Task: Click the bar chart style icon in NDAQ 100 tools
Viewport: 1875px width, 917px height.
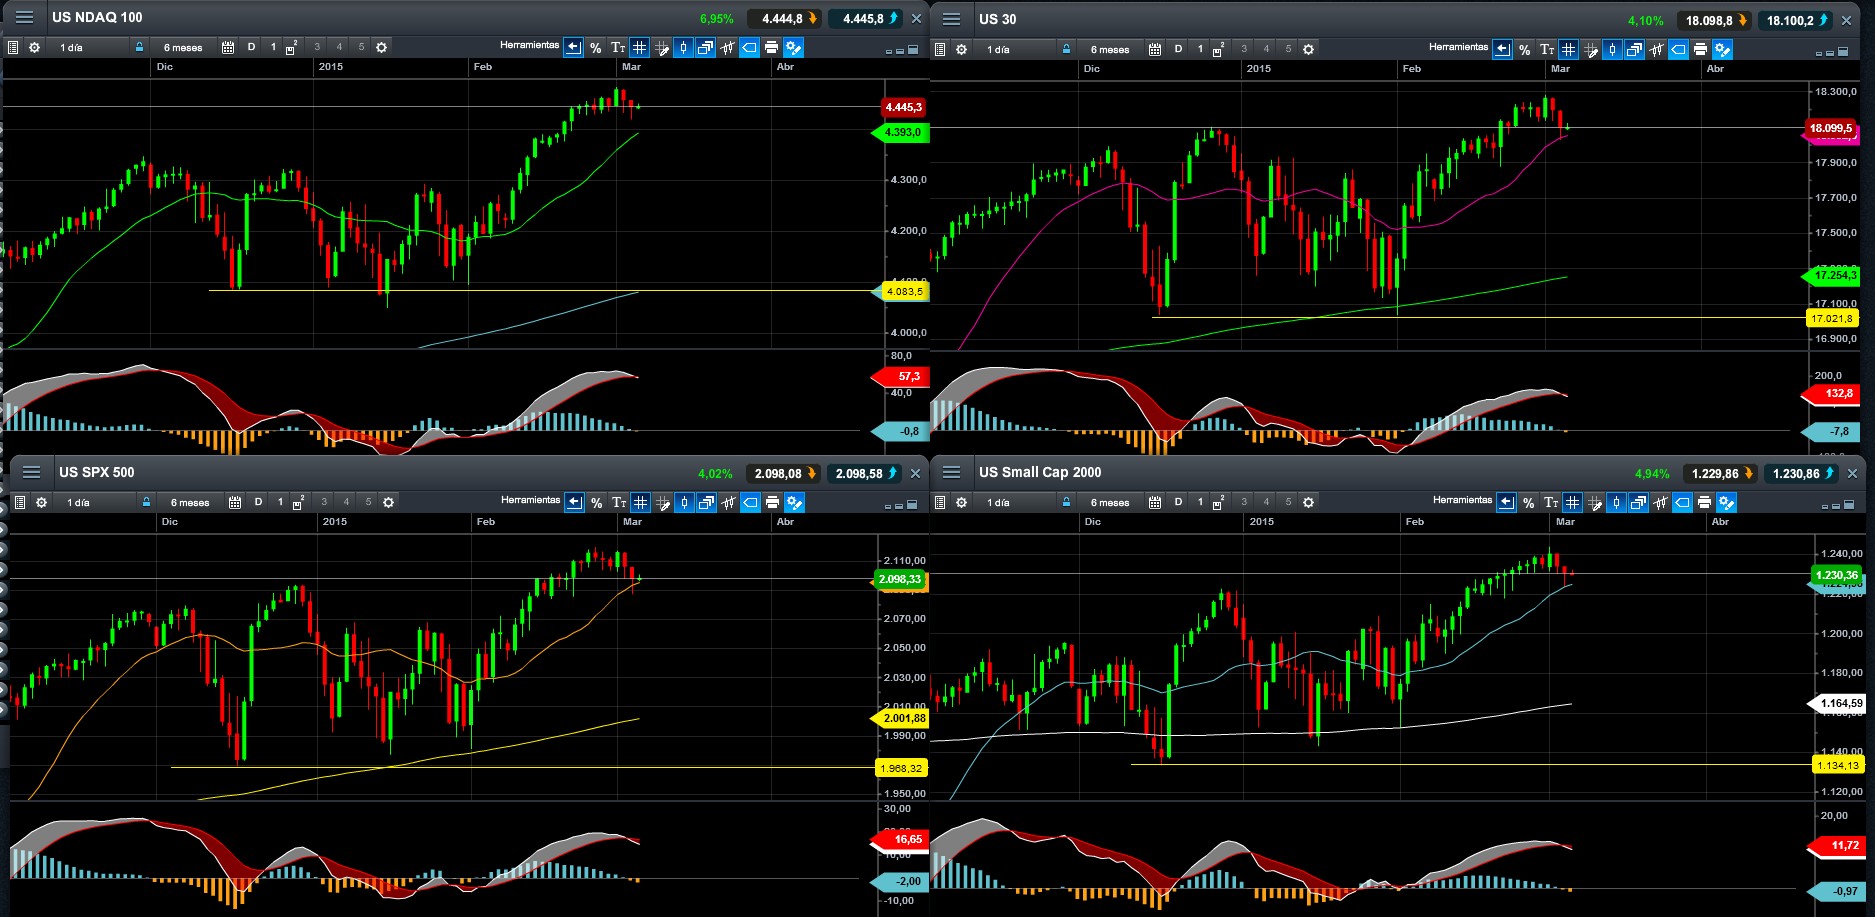Action: [x=727, y=47]
